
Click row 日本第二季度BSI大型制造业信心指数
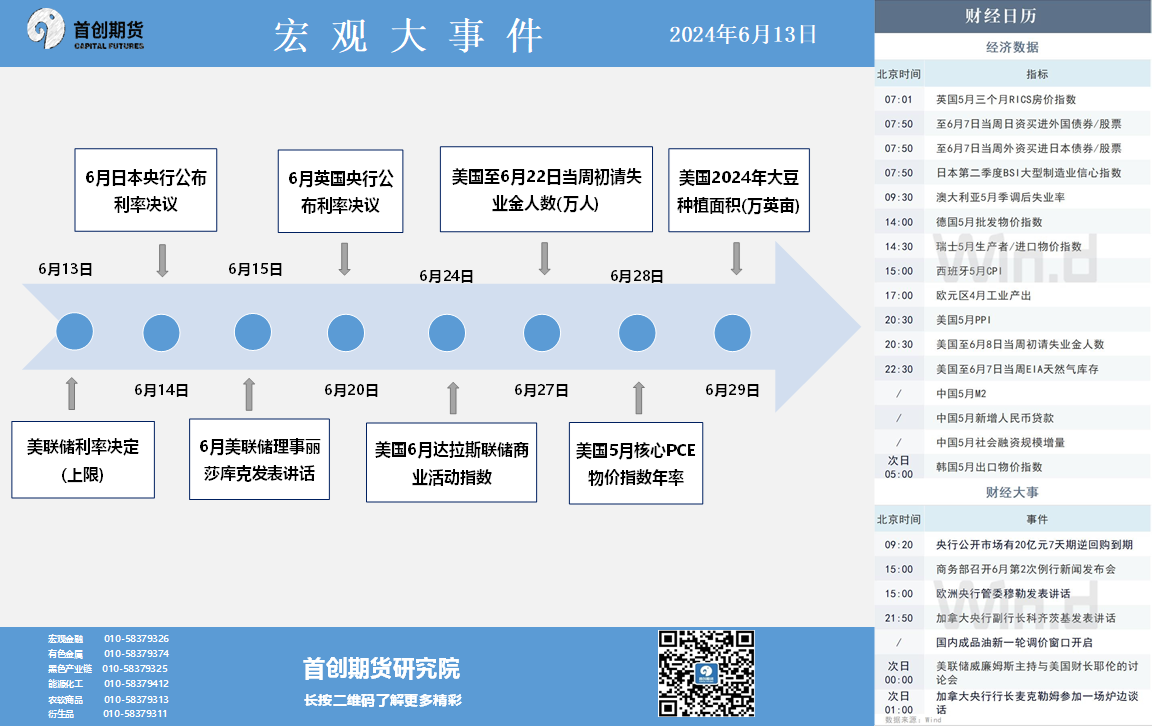(1012, 173)
